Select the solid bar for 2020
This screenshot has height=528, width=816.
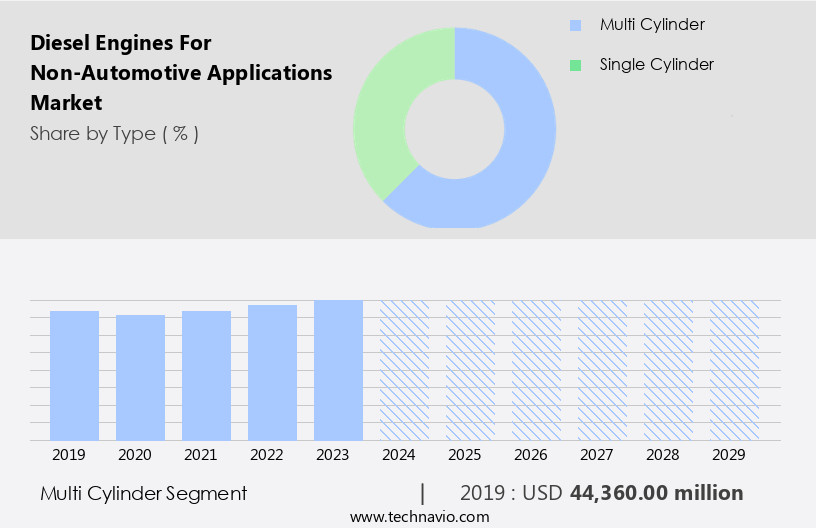pyautogui.click(x=140, y=377)
